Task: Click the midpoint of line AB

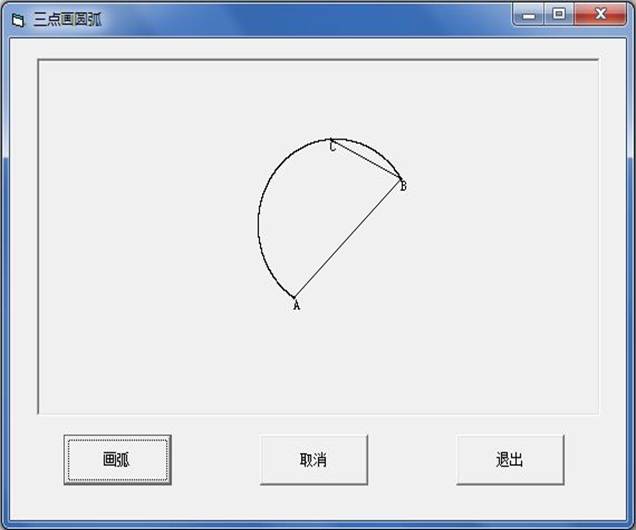Action: pos(348,238)
